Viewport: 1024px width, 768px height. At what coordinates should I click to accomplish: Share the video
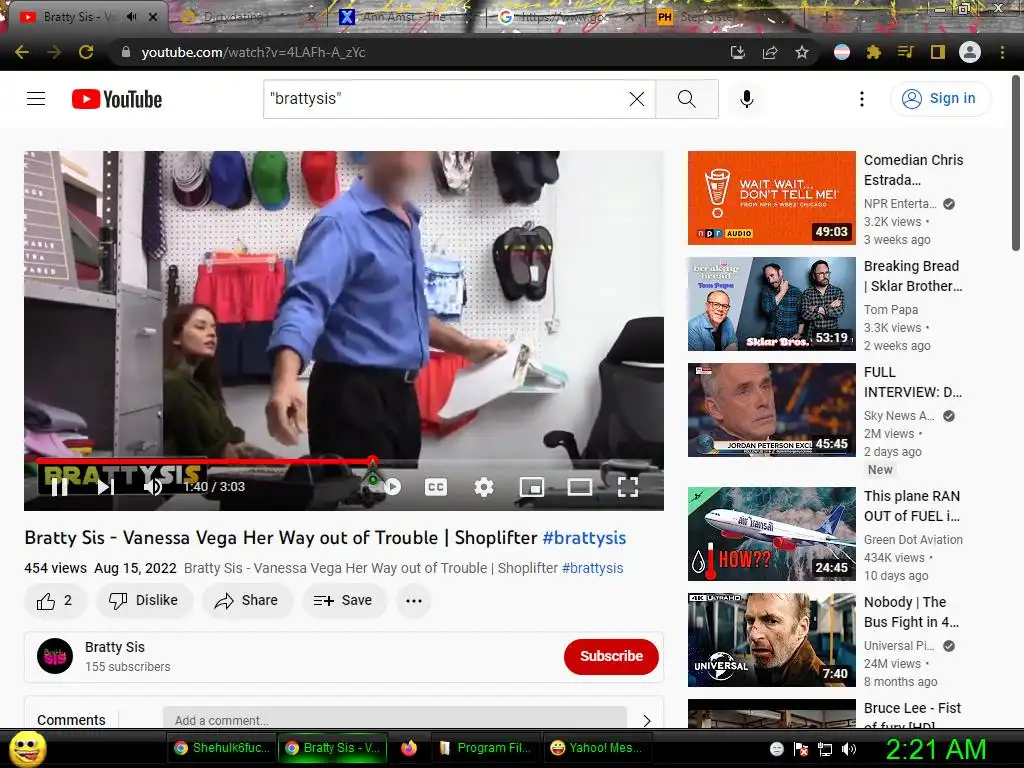click(247, 600)
